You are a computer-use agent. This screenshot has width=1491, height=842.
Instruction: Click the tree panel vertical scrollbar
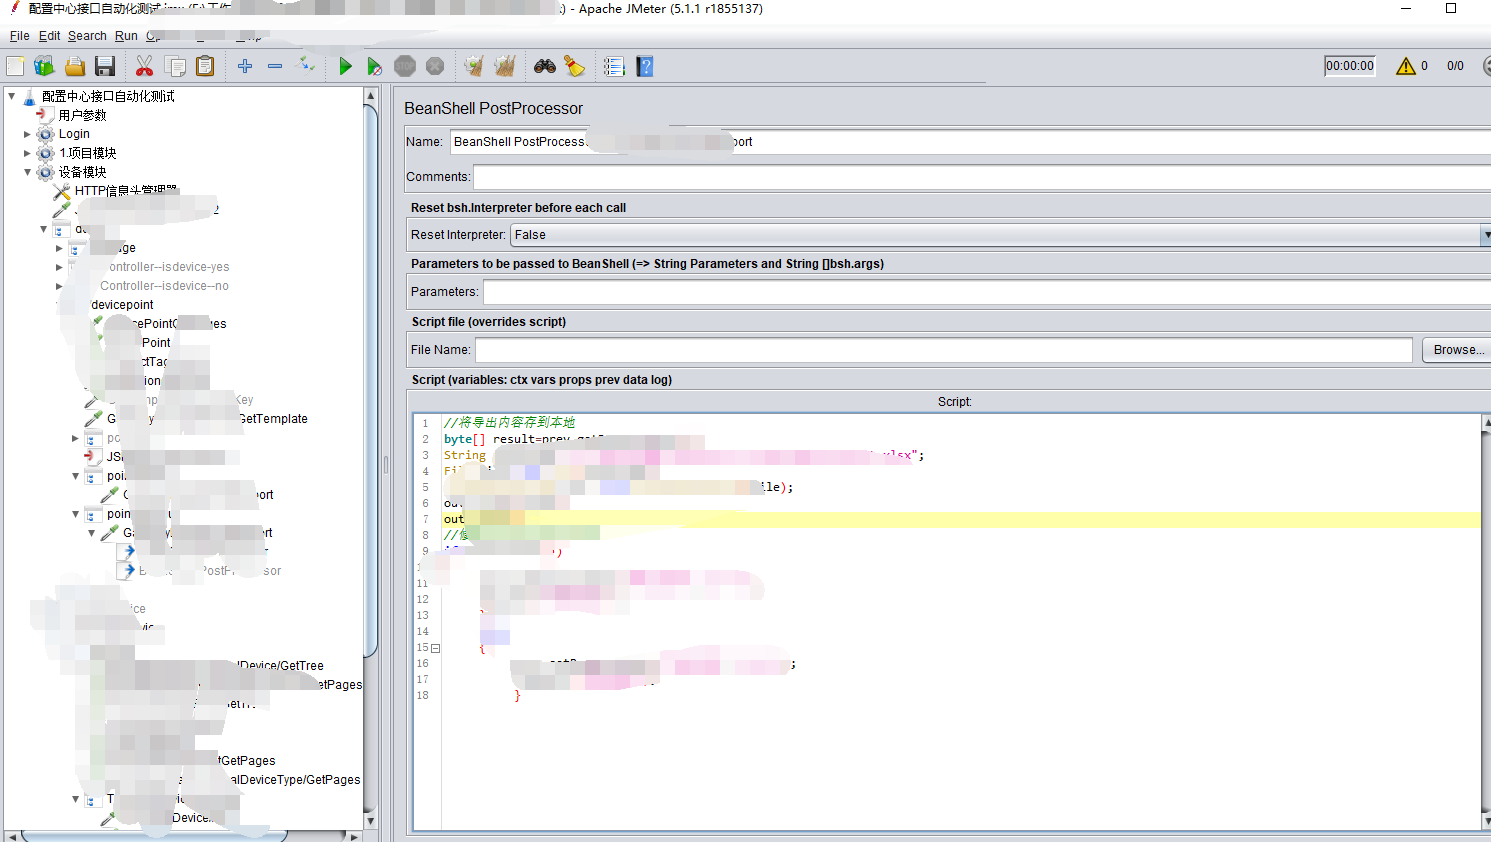[370, 380]
